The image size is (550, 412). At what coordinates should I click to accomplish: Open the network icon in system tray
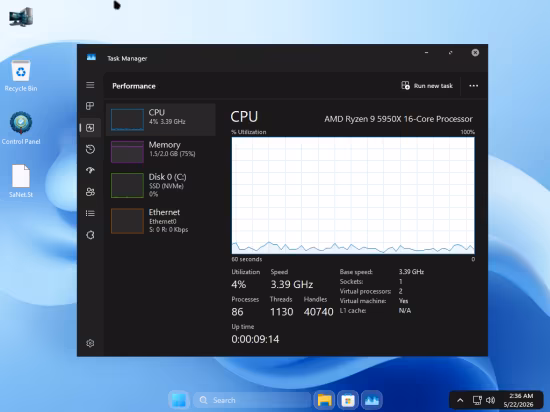click(477, 400)
